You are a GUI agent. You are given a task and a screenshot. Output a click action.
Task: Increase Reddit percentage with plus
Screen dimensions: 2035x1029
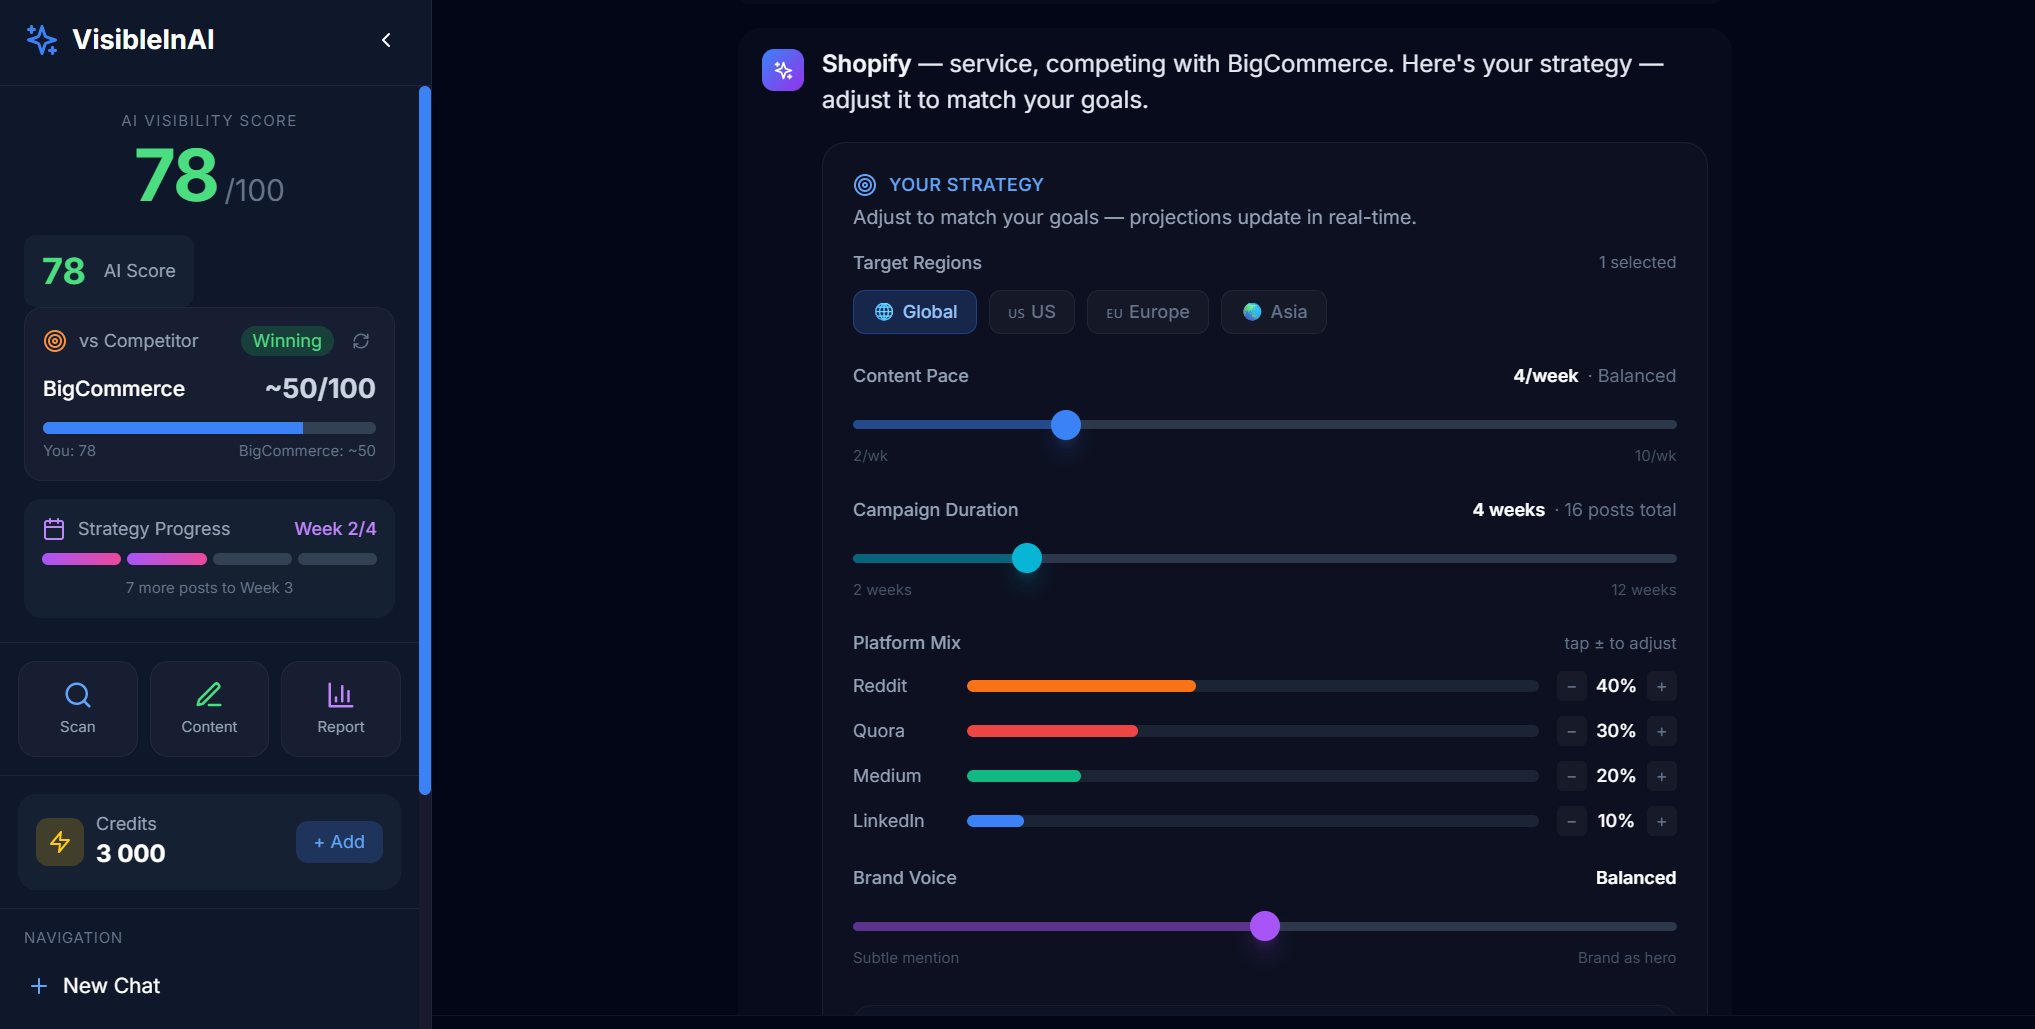[1662, 686]
